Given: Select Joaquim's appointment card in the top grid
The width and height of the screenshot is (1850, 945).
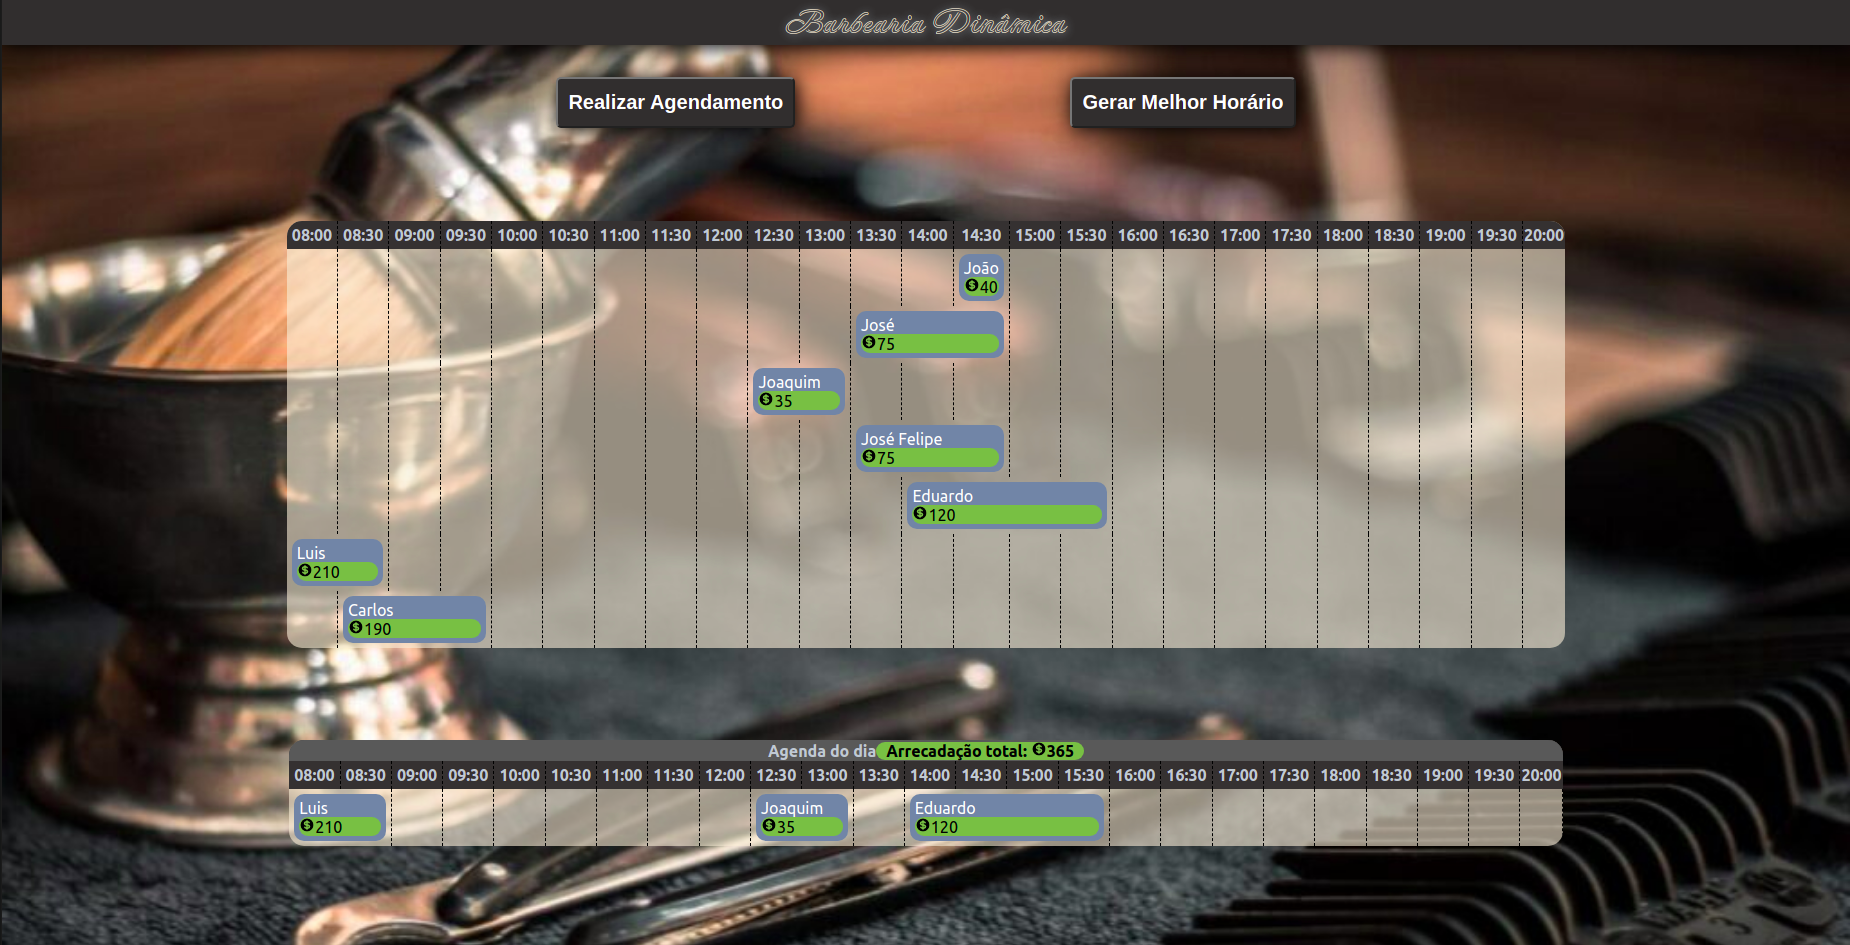Looking at the screenshot, I should (799, 391).
